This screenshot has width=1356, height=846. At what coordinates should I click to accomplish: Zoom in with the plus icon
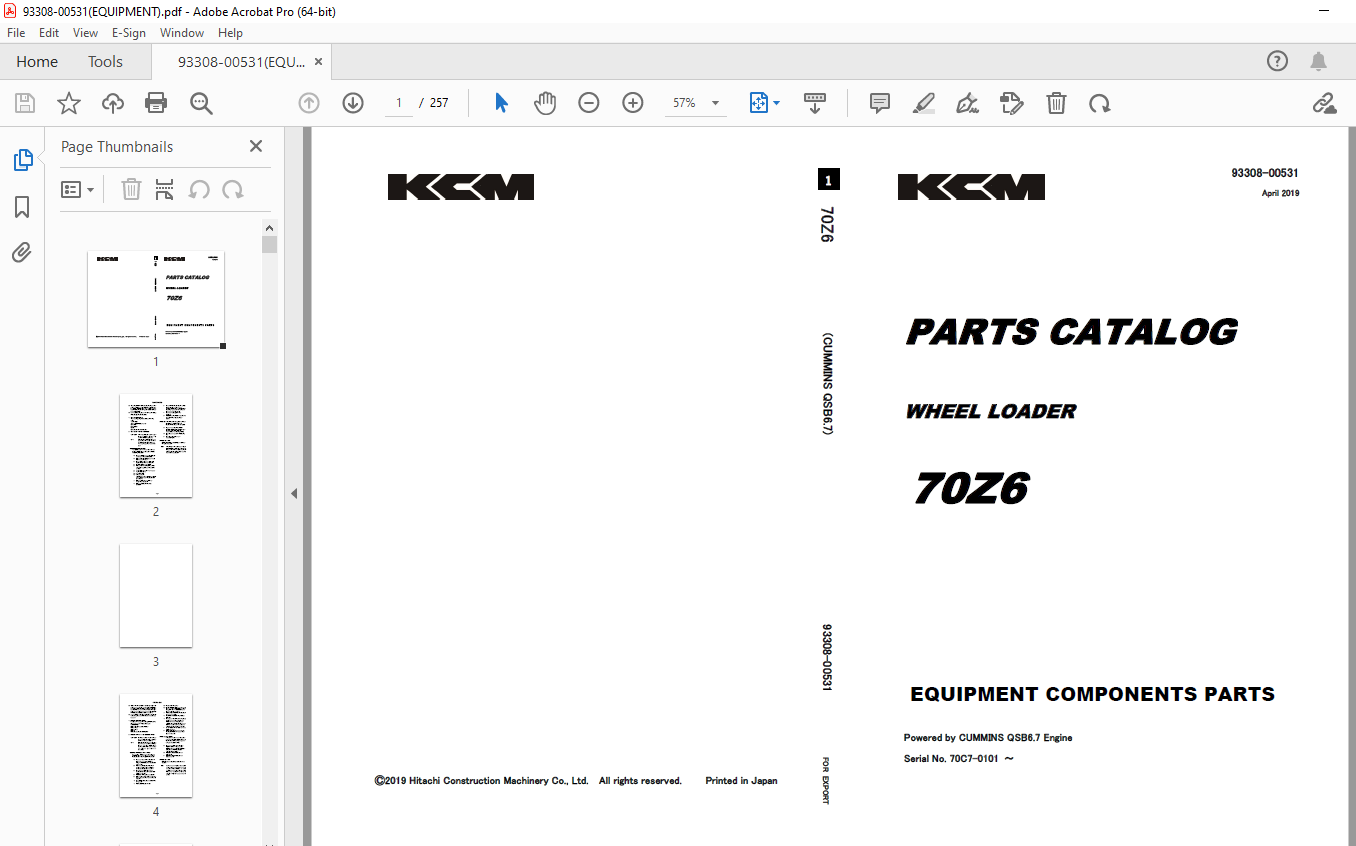click(633, 103)
